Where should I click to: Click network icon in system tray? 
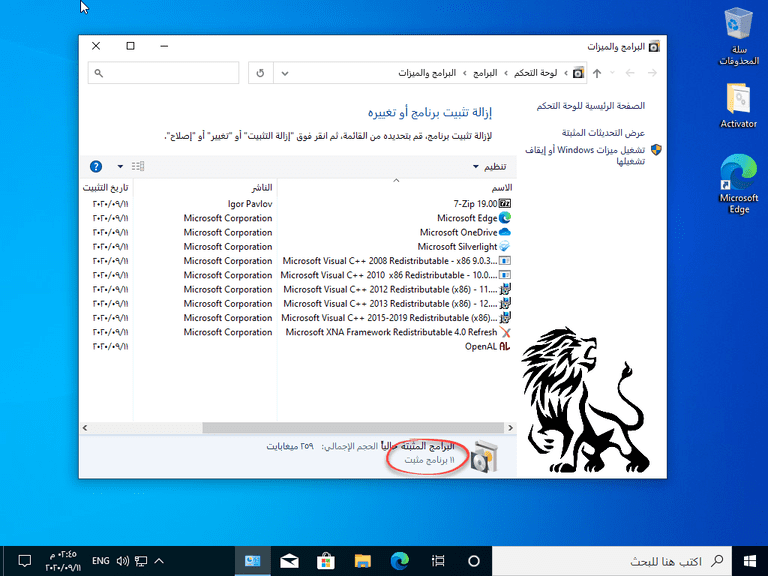[141, 561]
